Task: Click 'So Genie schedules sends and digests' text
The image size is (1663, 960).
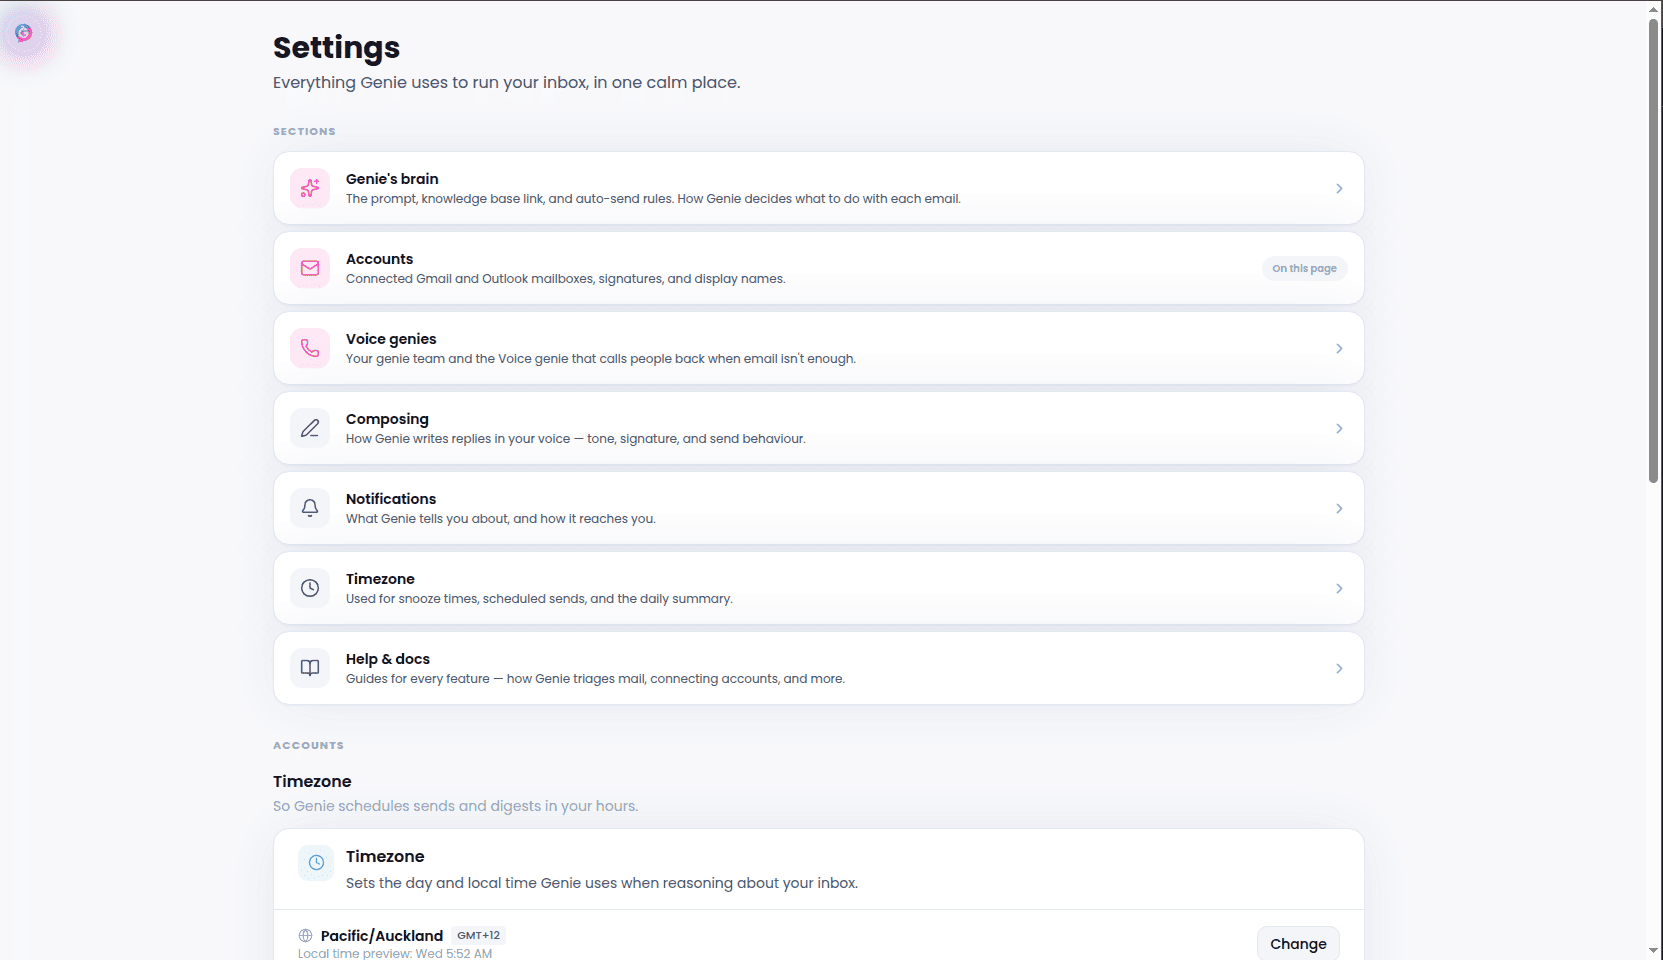Action: tap(455, 806)
